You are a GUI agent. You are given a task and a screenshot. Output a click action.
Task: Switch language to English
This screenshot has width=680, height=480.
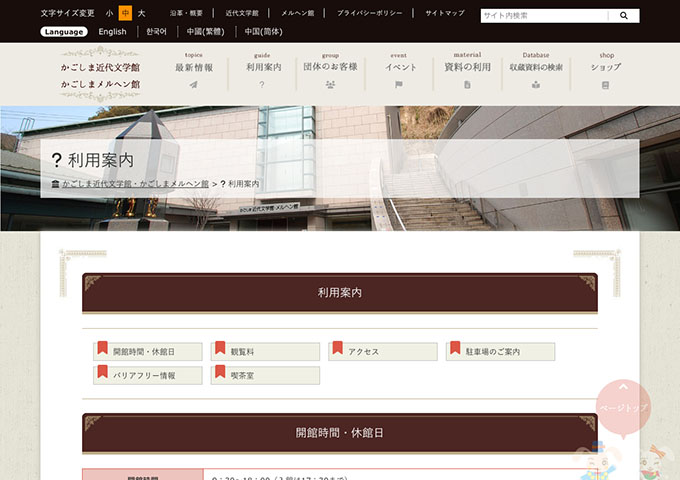click(112, 32)
